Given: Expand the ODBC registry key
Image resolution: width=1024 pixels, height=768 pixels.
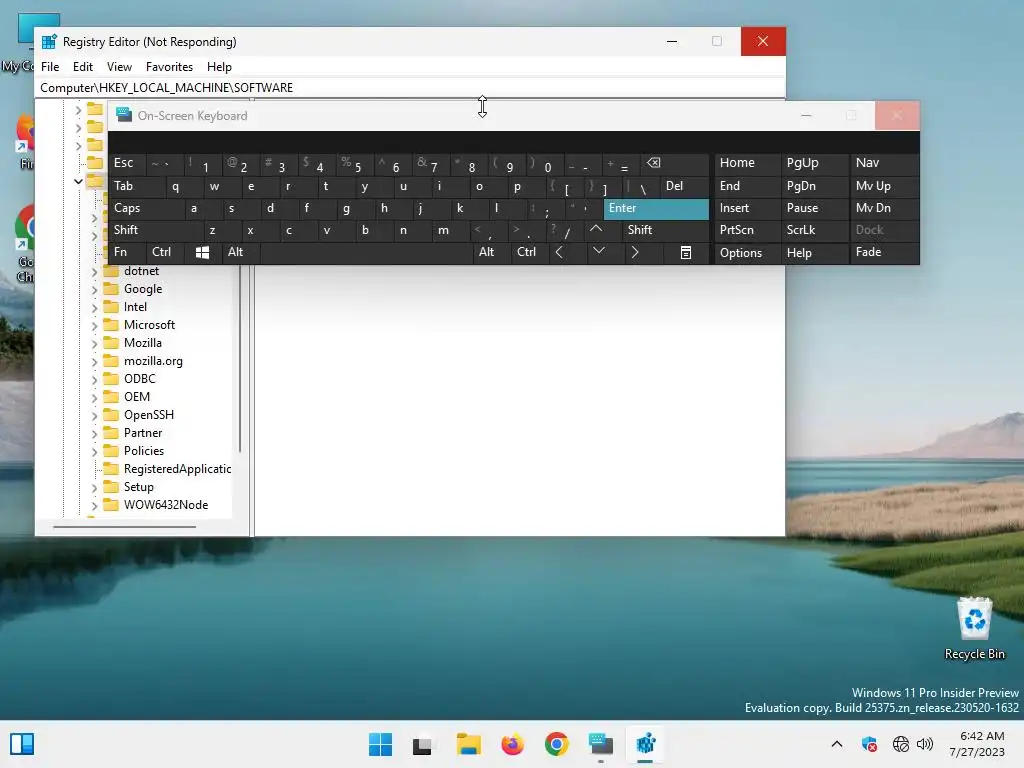Looking at the screenshot, I should point(94,379).
